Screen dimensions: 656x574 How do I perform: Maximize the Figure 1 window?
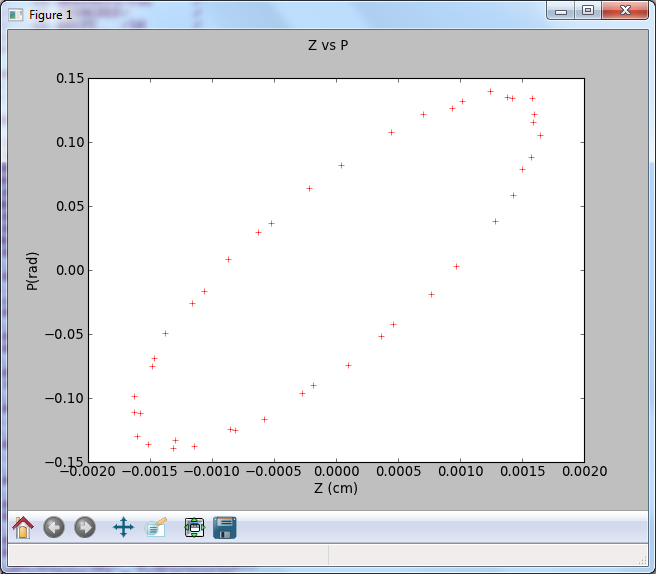(587, 11)
